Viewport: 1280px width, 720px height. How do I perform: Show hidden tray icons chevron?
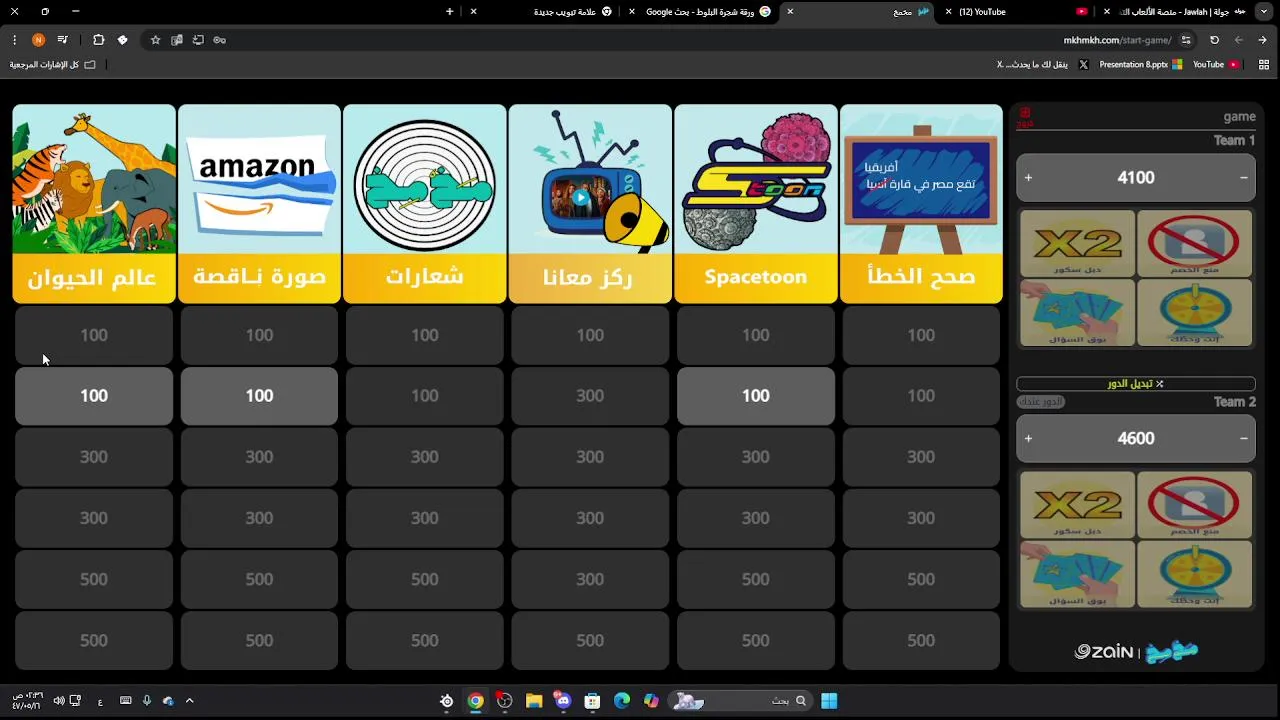pyautogui.click(x=189, y=701)
